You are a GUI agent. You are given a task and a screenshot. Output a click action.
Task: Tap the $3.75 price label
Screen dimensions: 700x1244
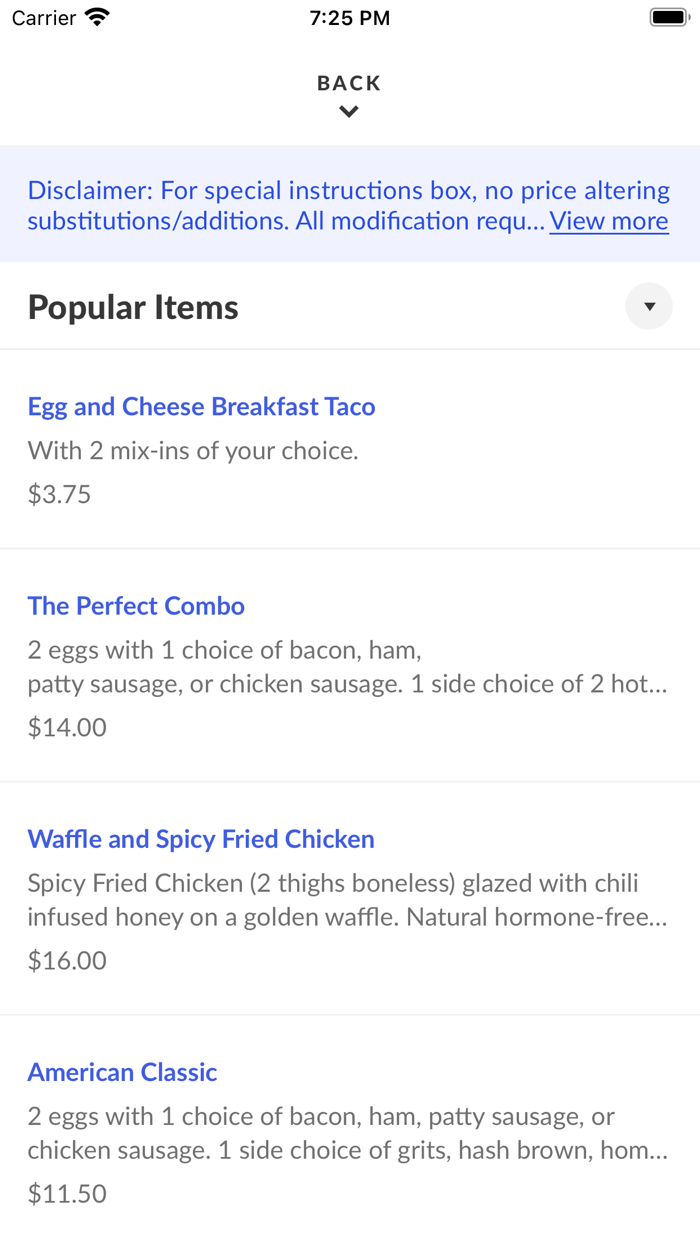tap(58, 493)
